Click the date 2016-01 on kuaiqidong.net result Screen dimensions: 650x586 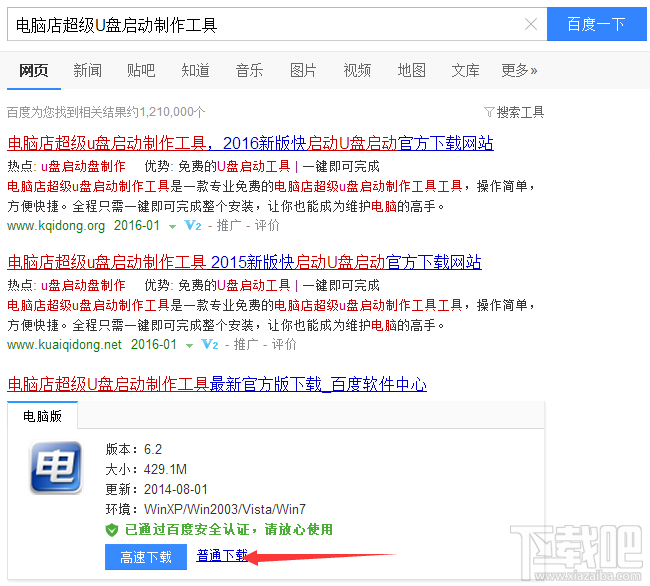(154, 344)
